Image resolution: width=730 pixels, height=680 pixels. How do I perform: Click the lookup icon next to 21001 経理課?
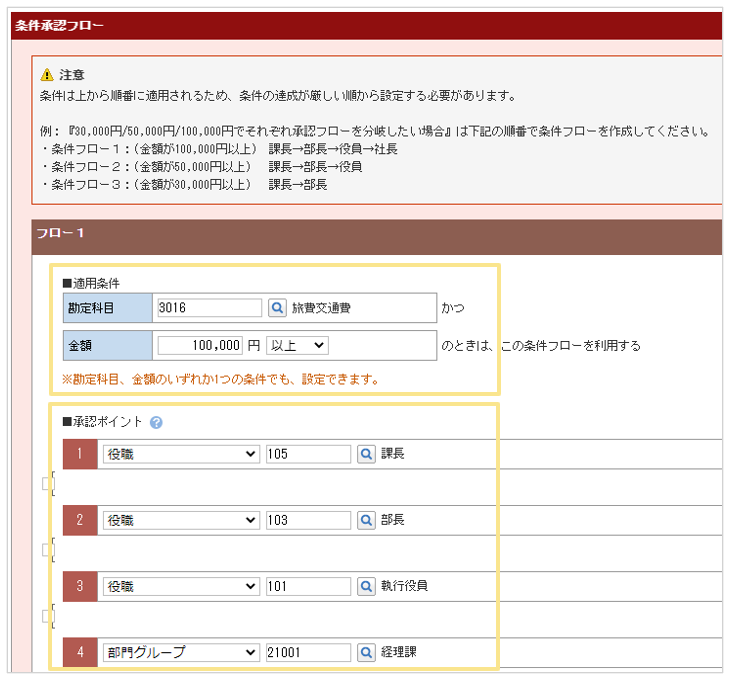[367, 652]
